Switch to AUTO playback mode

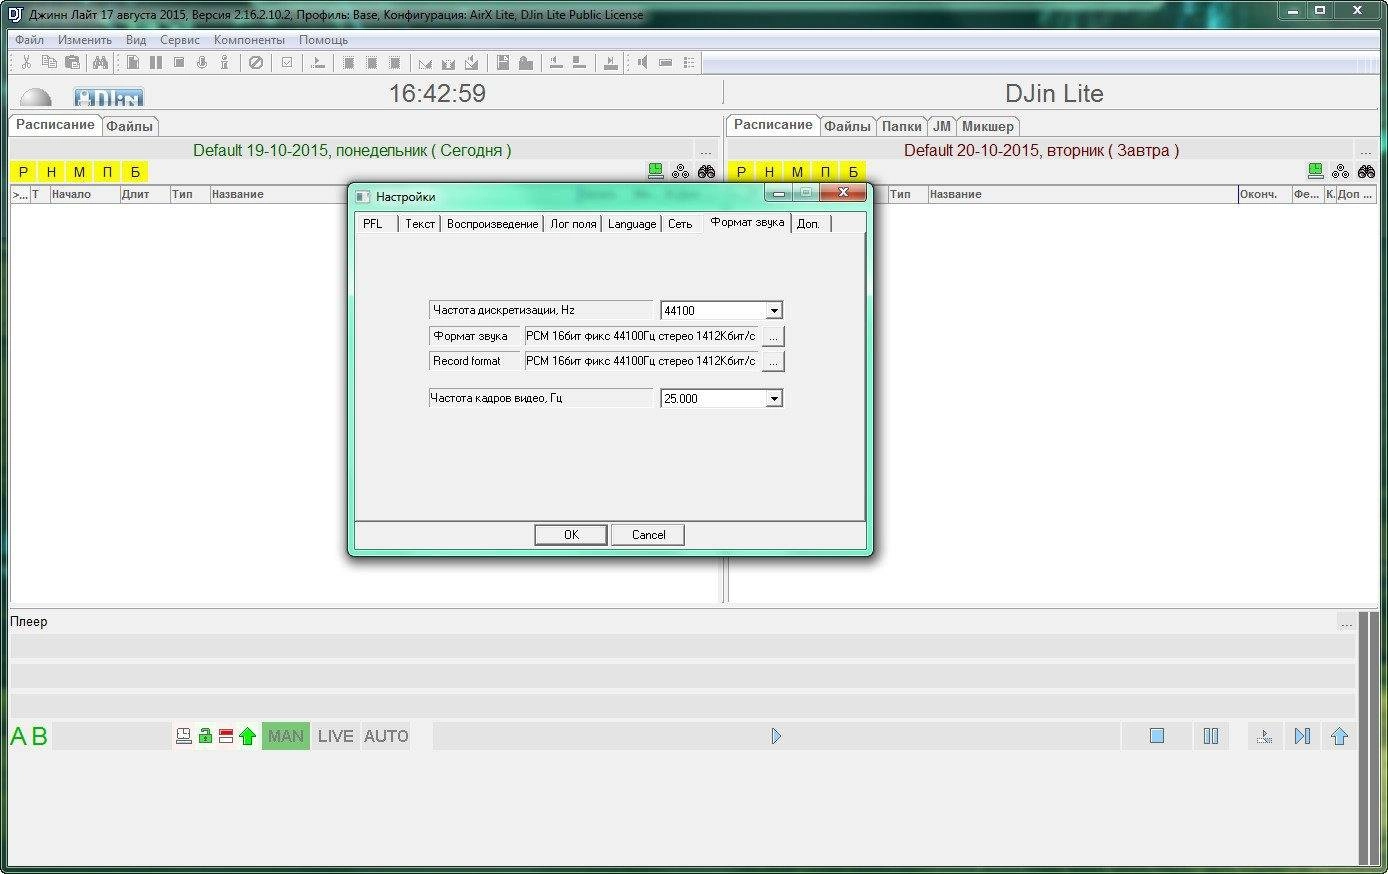[386, 736]
